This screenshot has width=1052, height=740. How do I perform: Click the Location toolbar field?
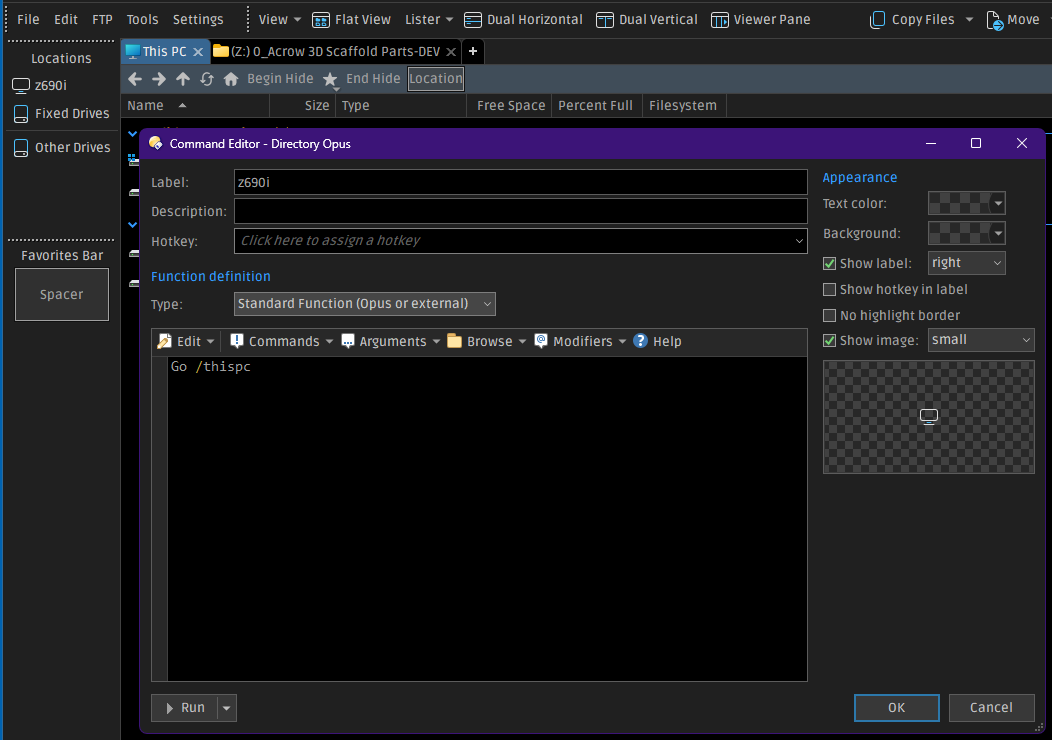pos(436,79)
